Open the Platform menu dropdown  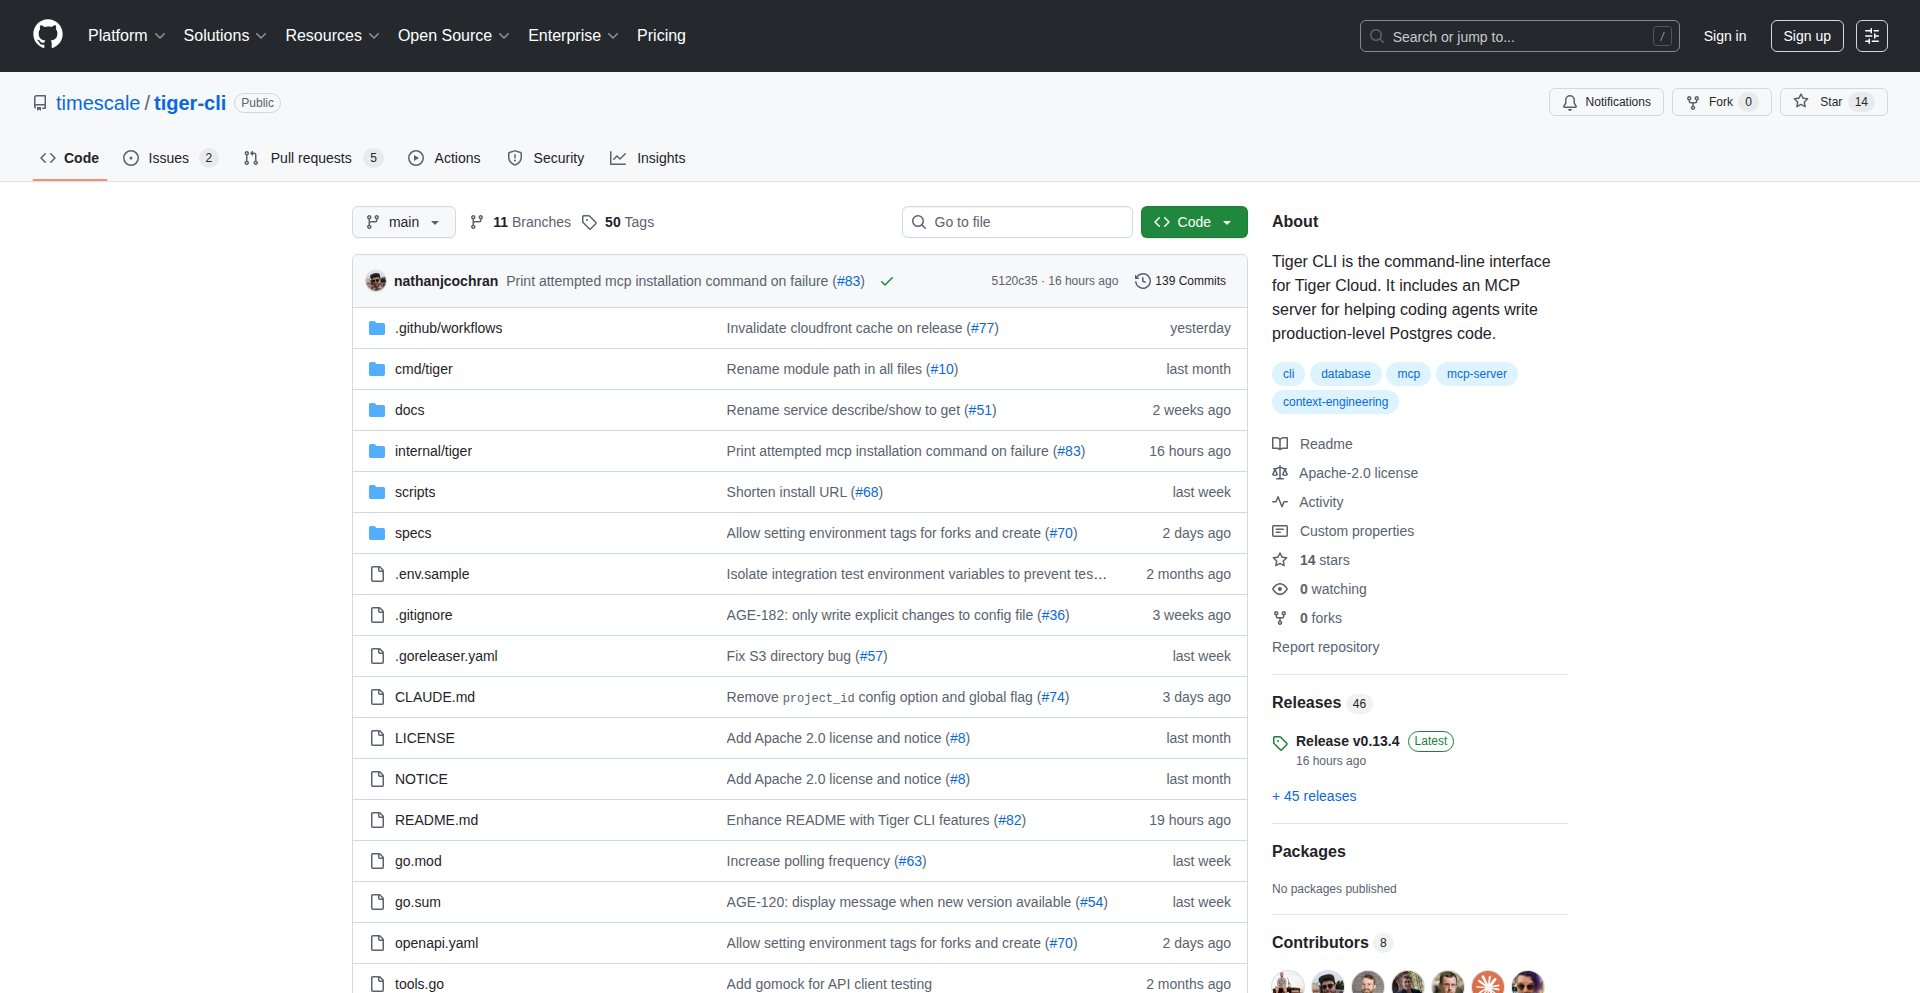pyautogui.click(x=126, y=35)
